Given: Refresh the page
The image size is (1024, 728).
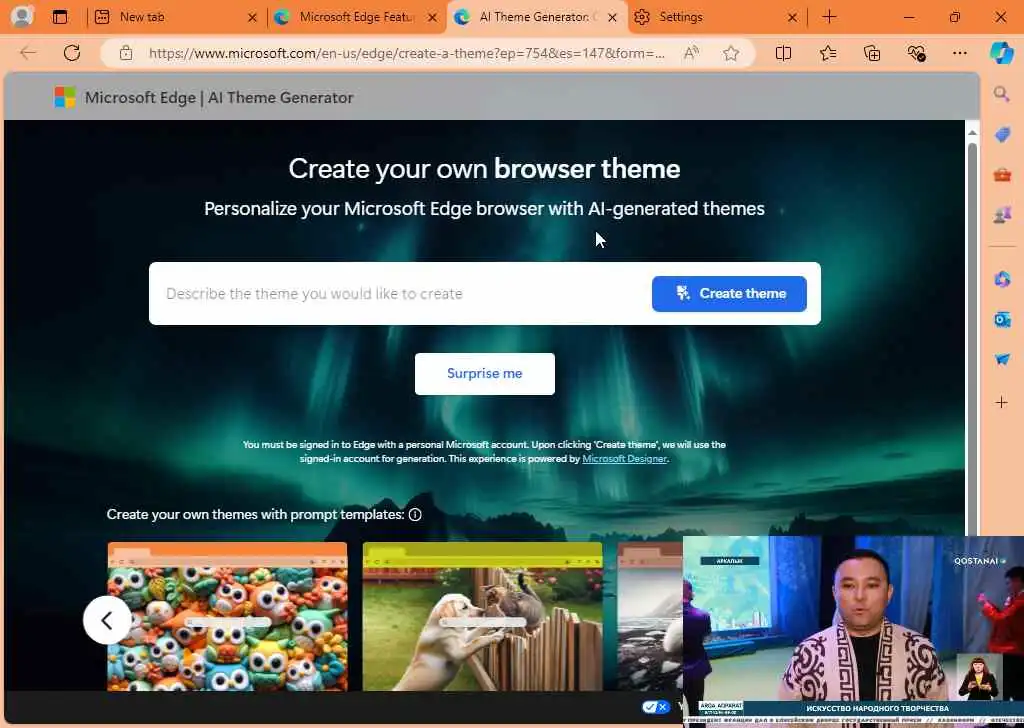Looking at the screenshot, I should tap(72, 54).
